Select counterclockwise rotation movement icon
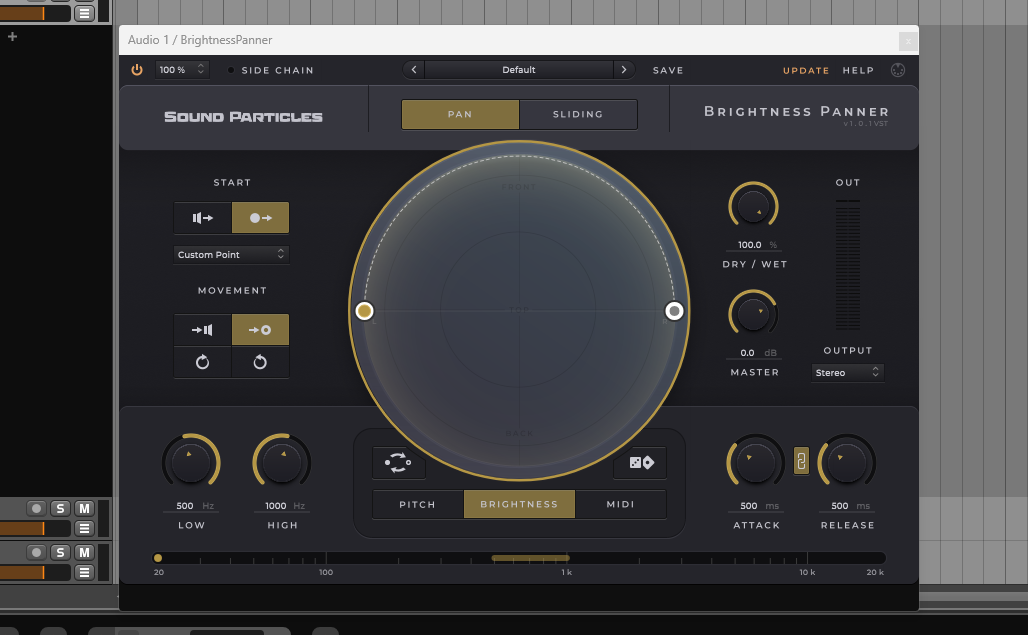The width and height of the screenshot is (1028, 635). pyautogui.click(x=260, y=362)
